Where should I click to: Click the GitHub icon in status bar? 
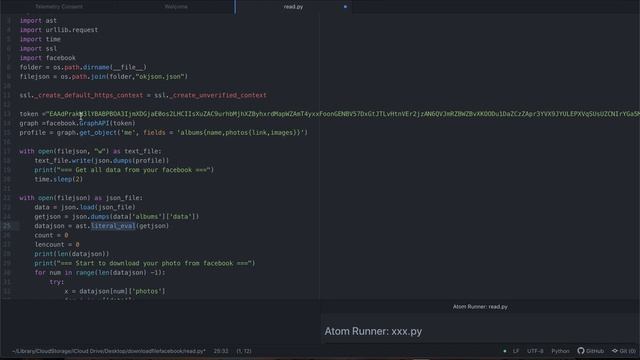[591, 351]
